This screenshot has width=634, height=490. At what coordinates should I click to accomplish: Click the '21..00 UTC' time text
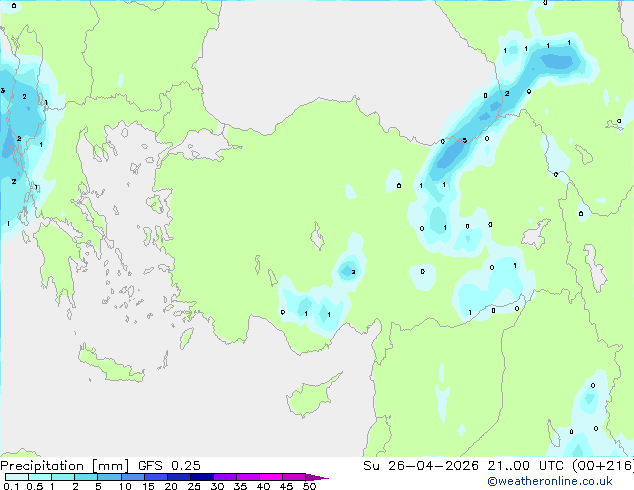pos(526,466)
